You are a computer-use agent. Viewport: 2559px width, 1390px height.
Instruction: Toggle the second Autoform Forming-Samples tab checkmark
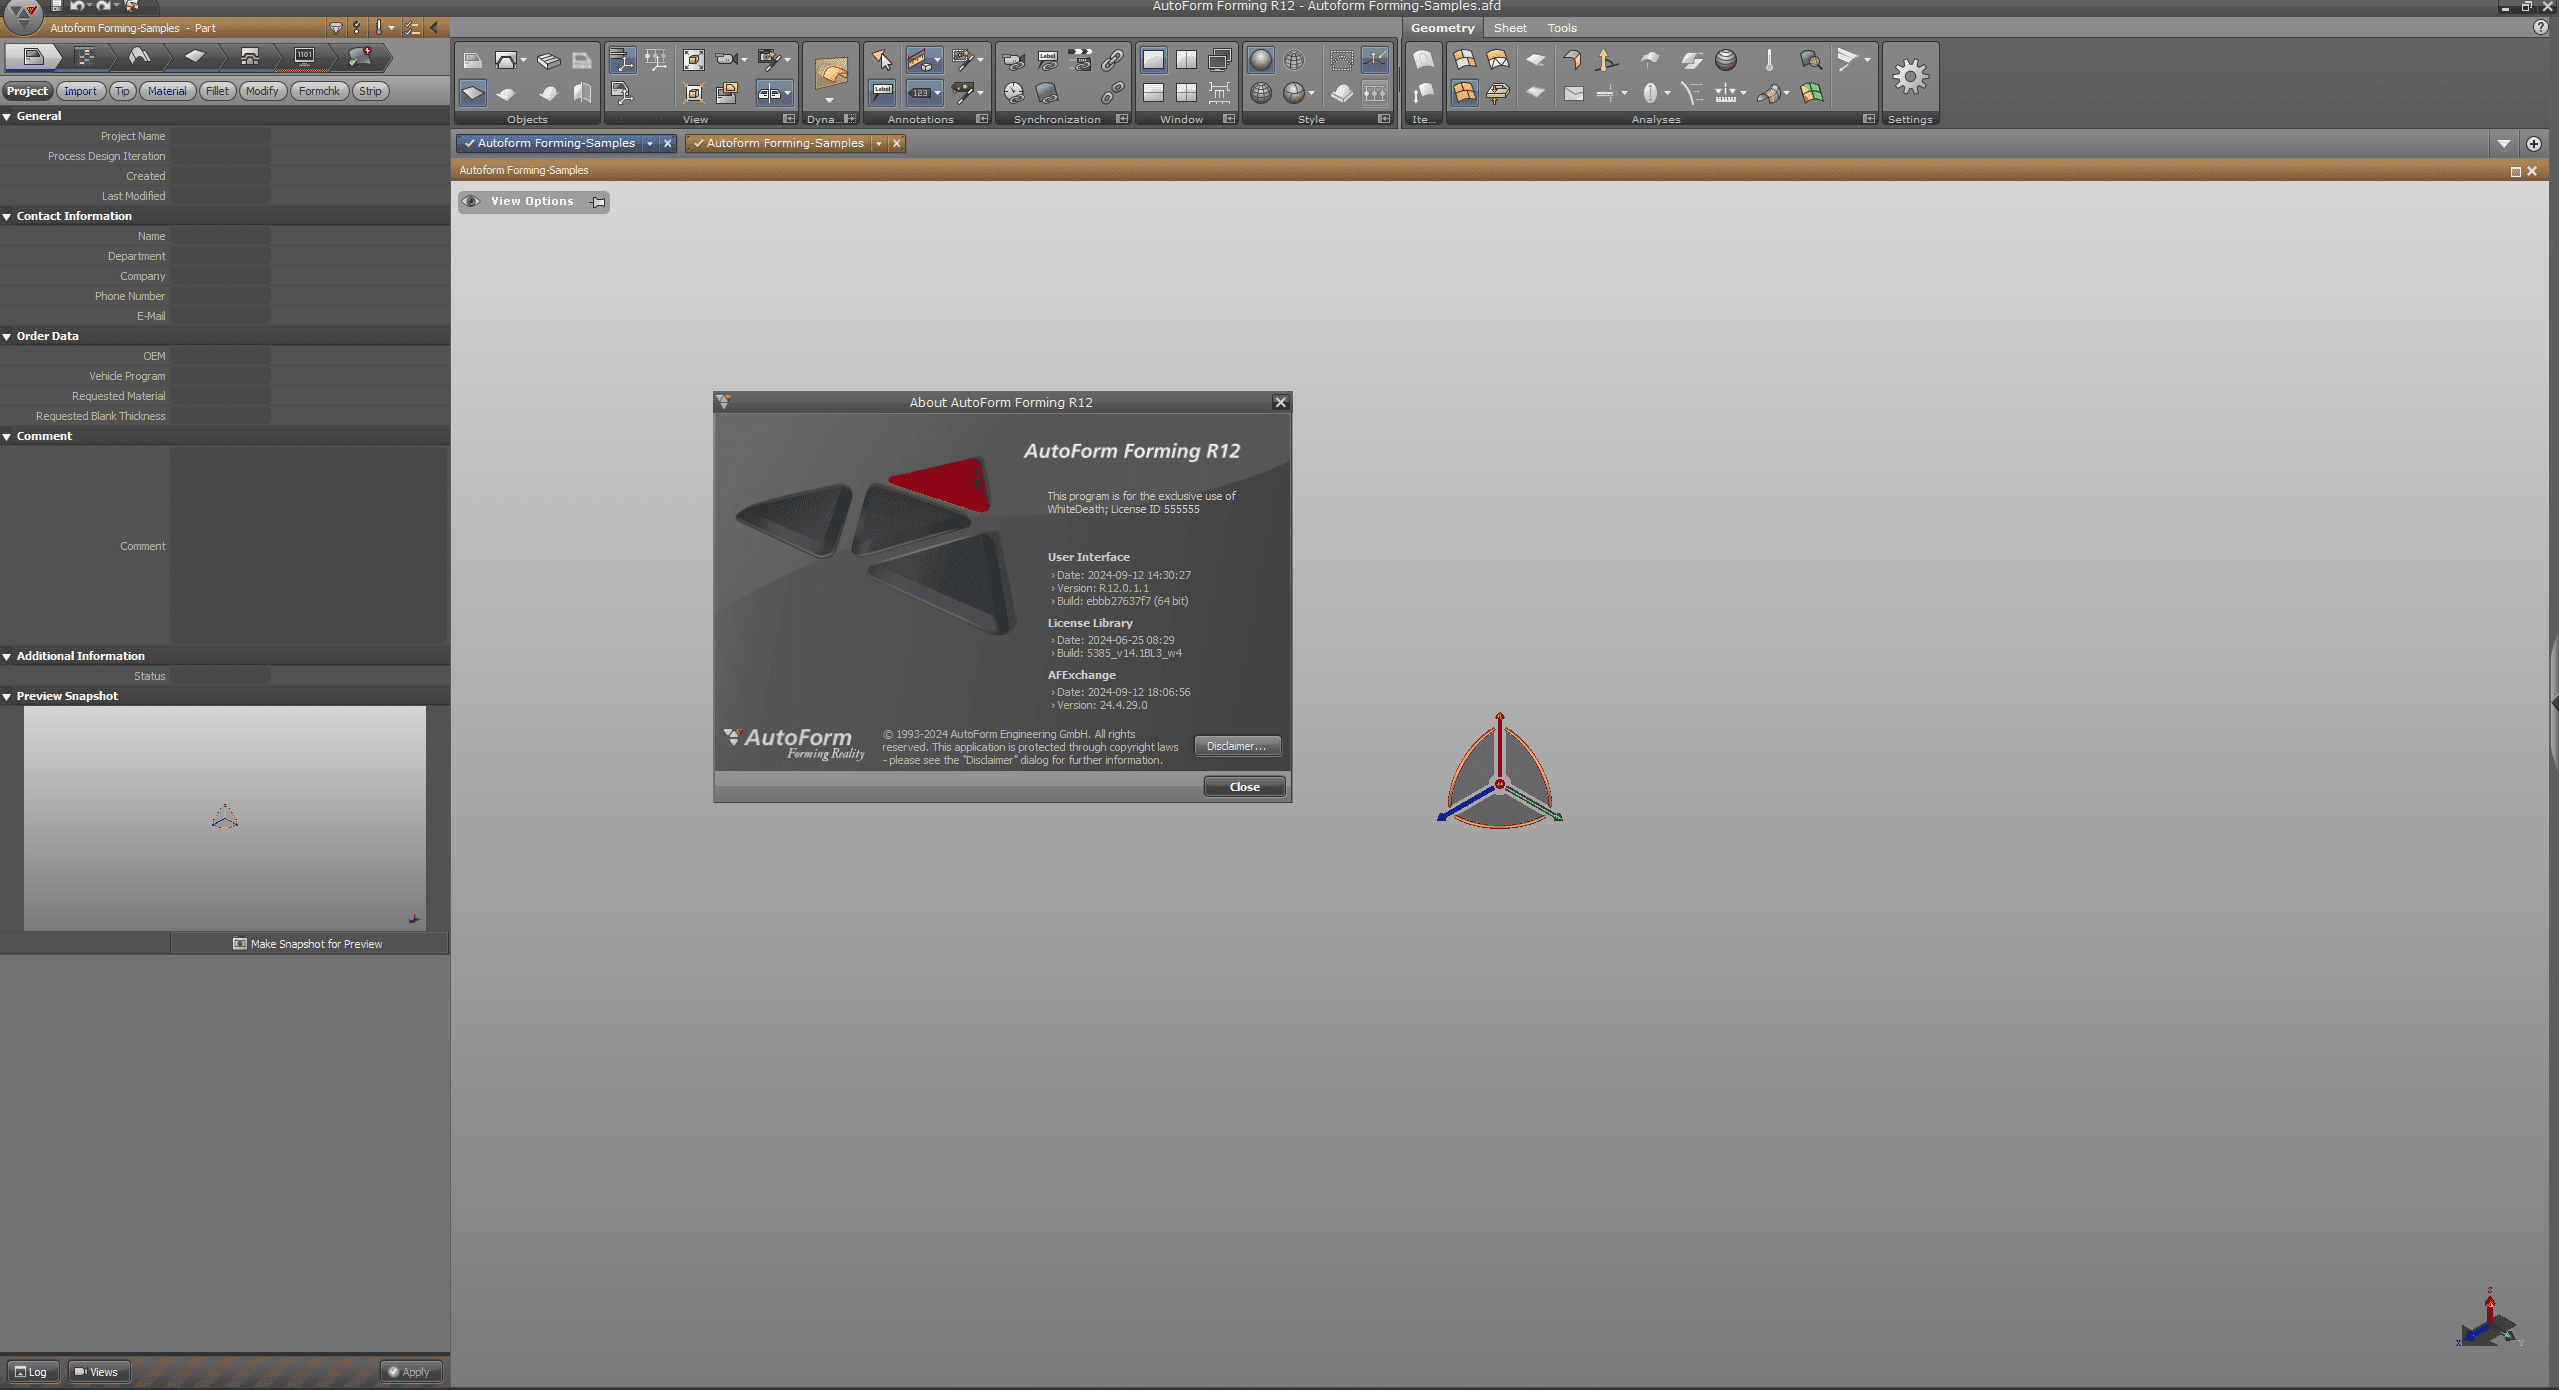point(698,143)
